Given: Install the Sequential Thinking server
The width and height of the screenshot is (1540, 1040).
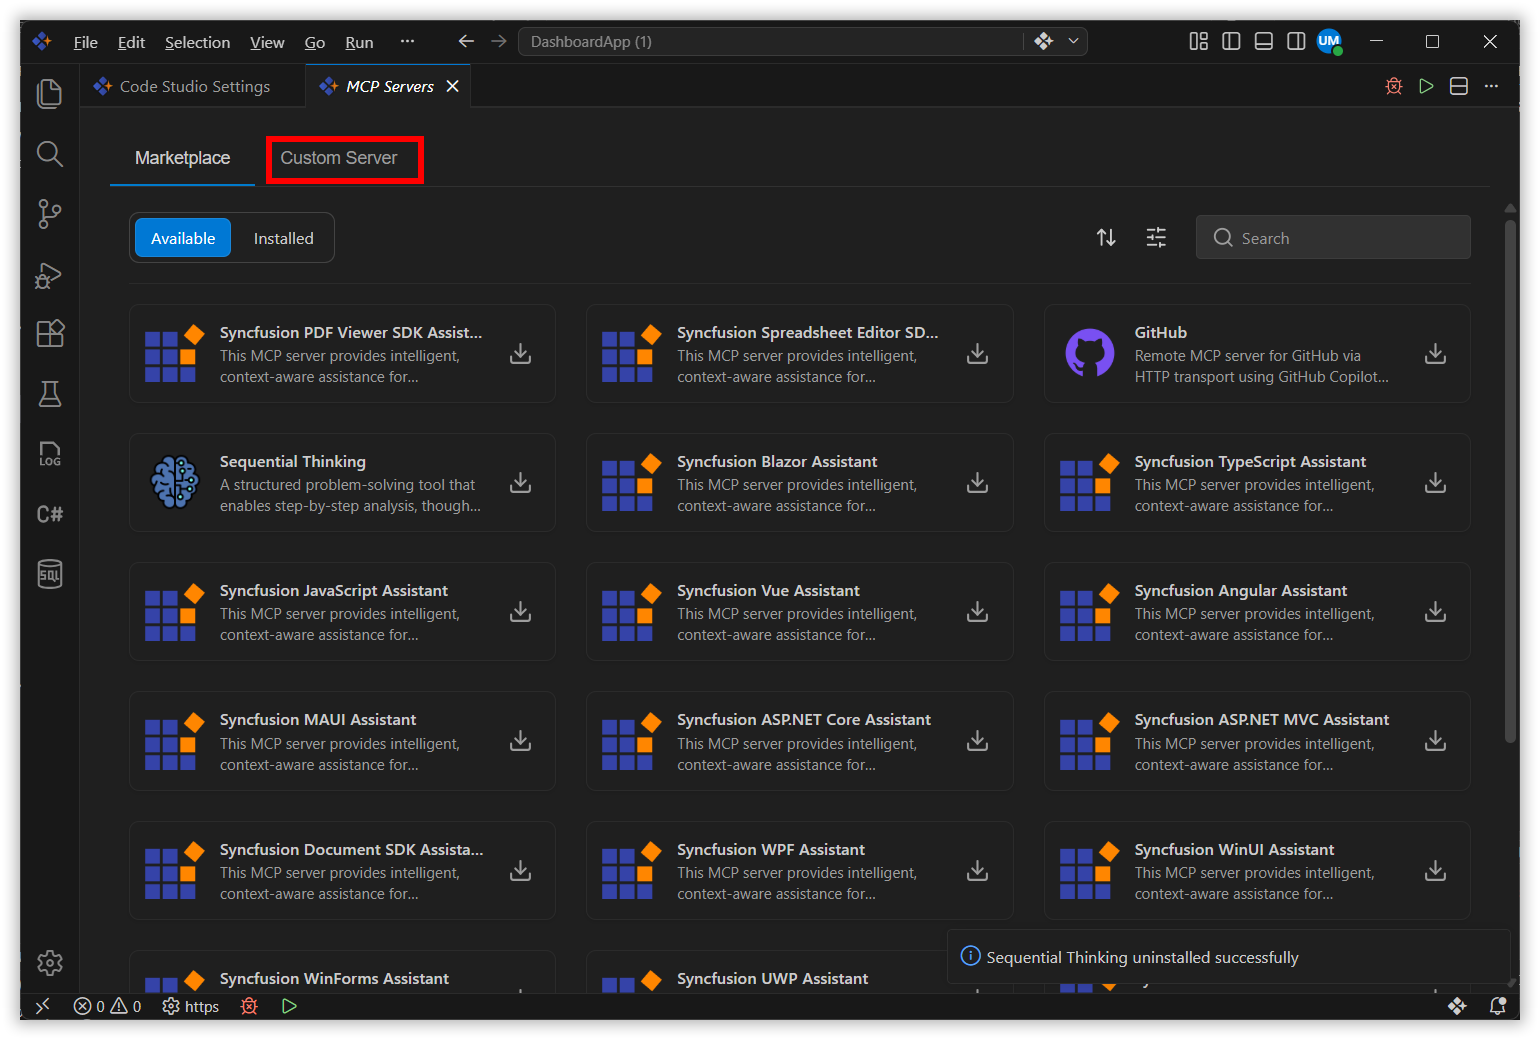Looking at the screenshot, I should (x=521, y=483).
